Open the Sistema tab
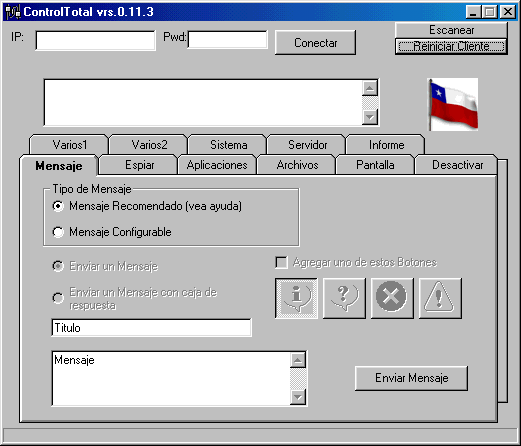This screenshot has width=521, height=446. (228, 145)
